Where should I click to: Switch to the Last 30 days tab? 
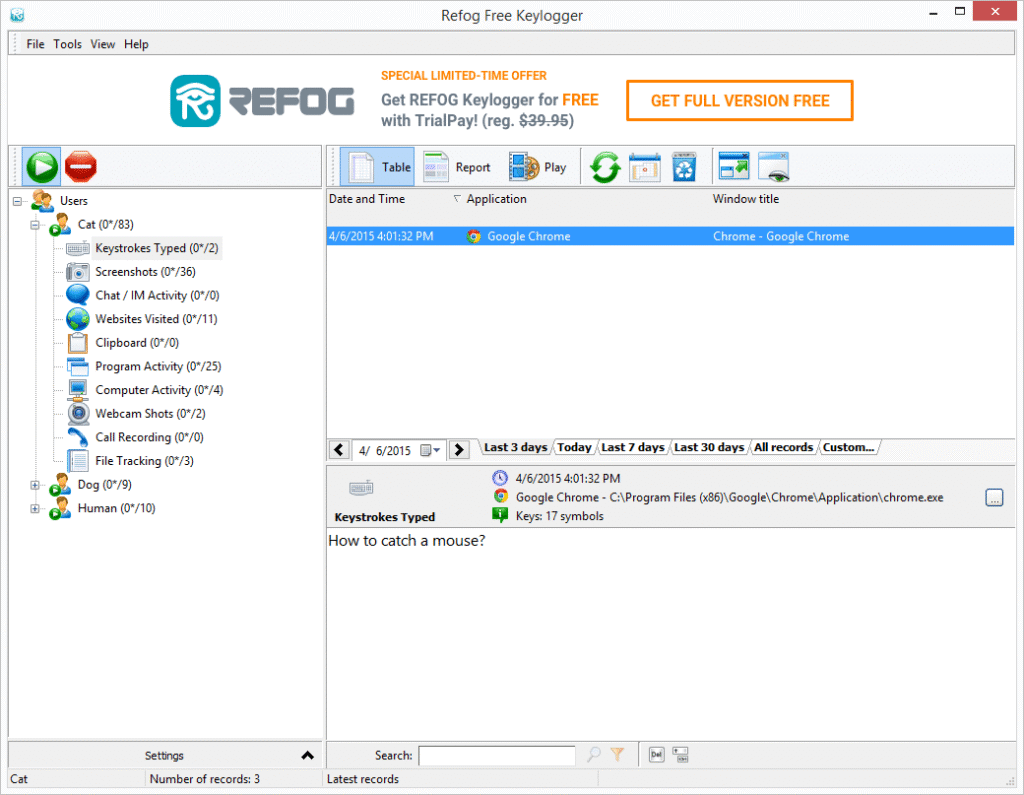[x=708, y=447]
